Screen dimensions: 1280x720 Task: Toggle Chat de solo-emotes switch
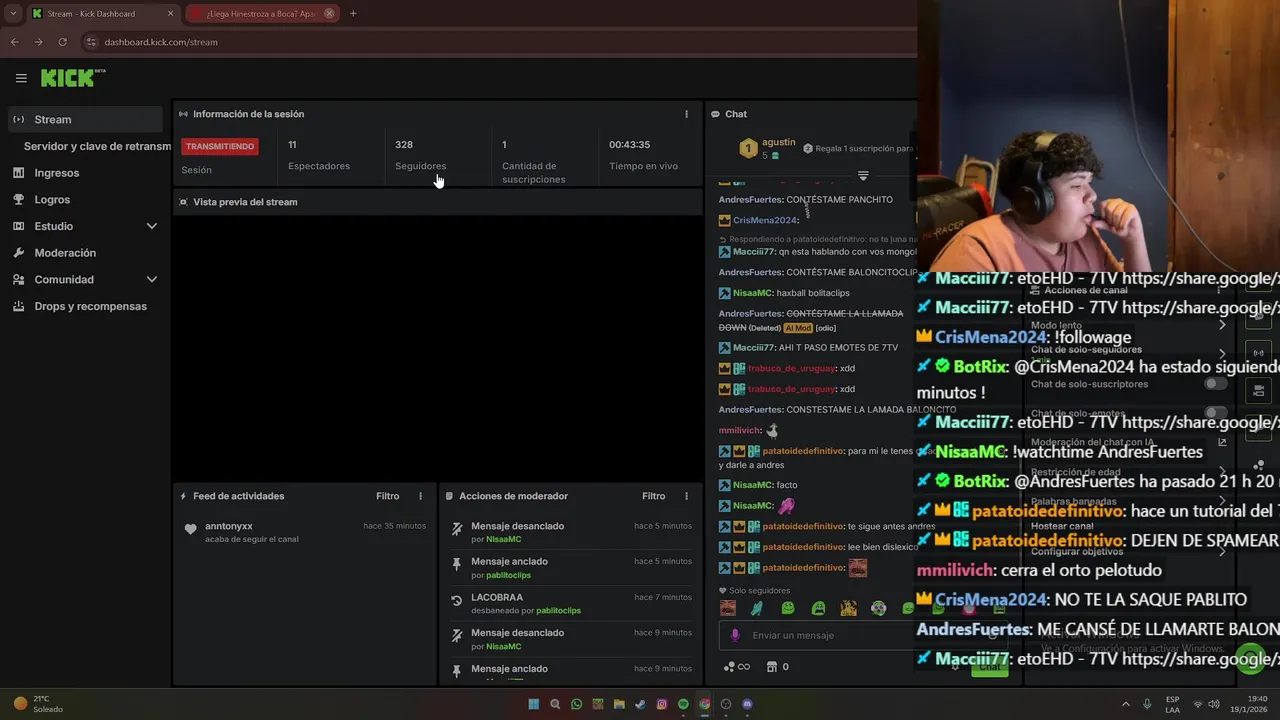click(x=1215, y=413)
